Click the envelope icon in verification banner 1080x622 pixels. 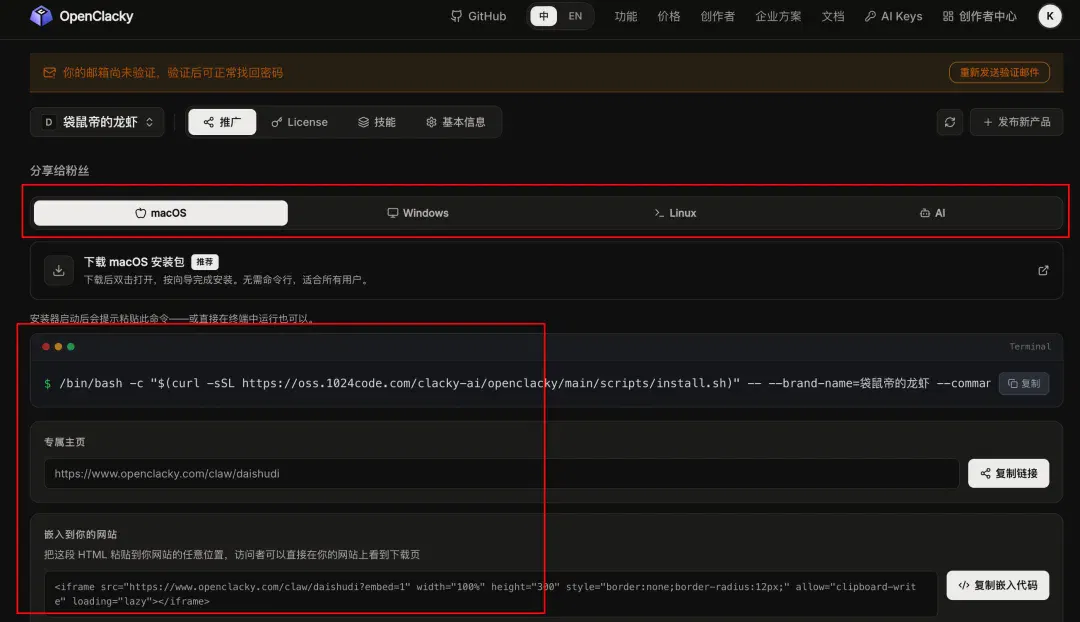pos(50,72)
